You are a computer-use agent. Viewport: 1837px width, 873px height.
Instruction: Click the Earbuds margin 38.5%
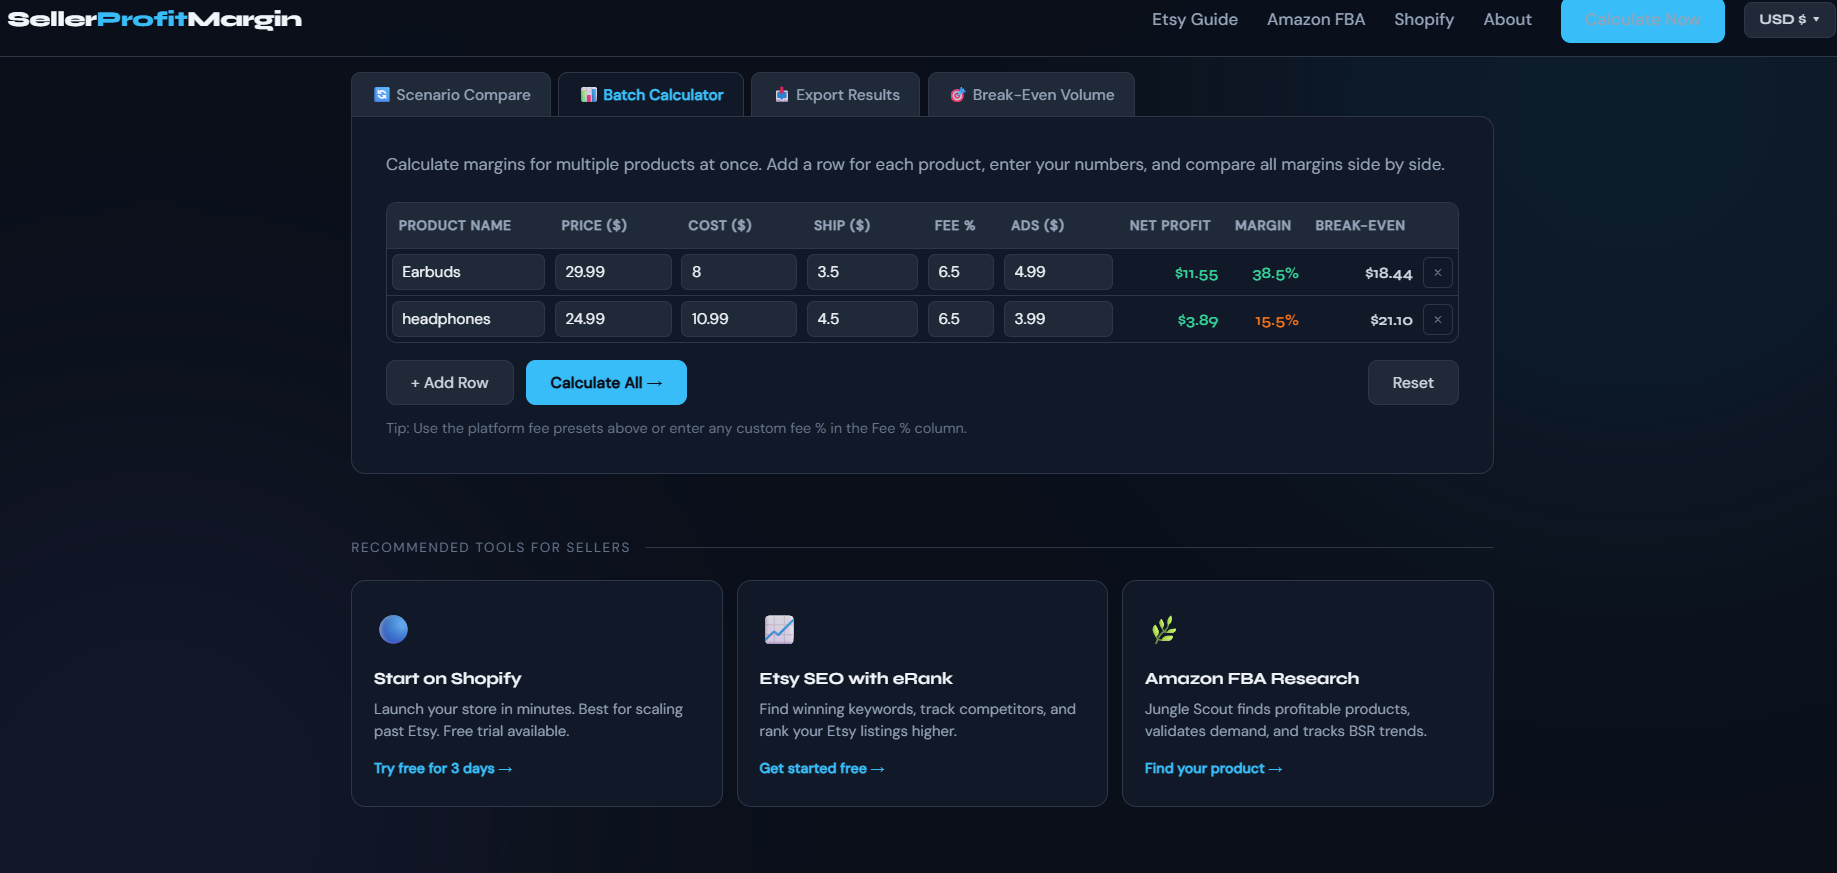[1275, 274]
